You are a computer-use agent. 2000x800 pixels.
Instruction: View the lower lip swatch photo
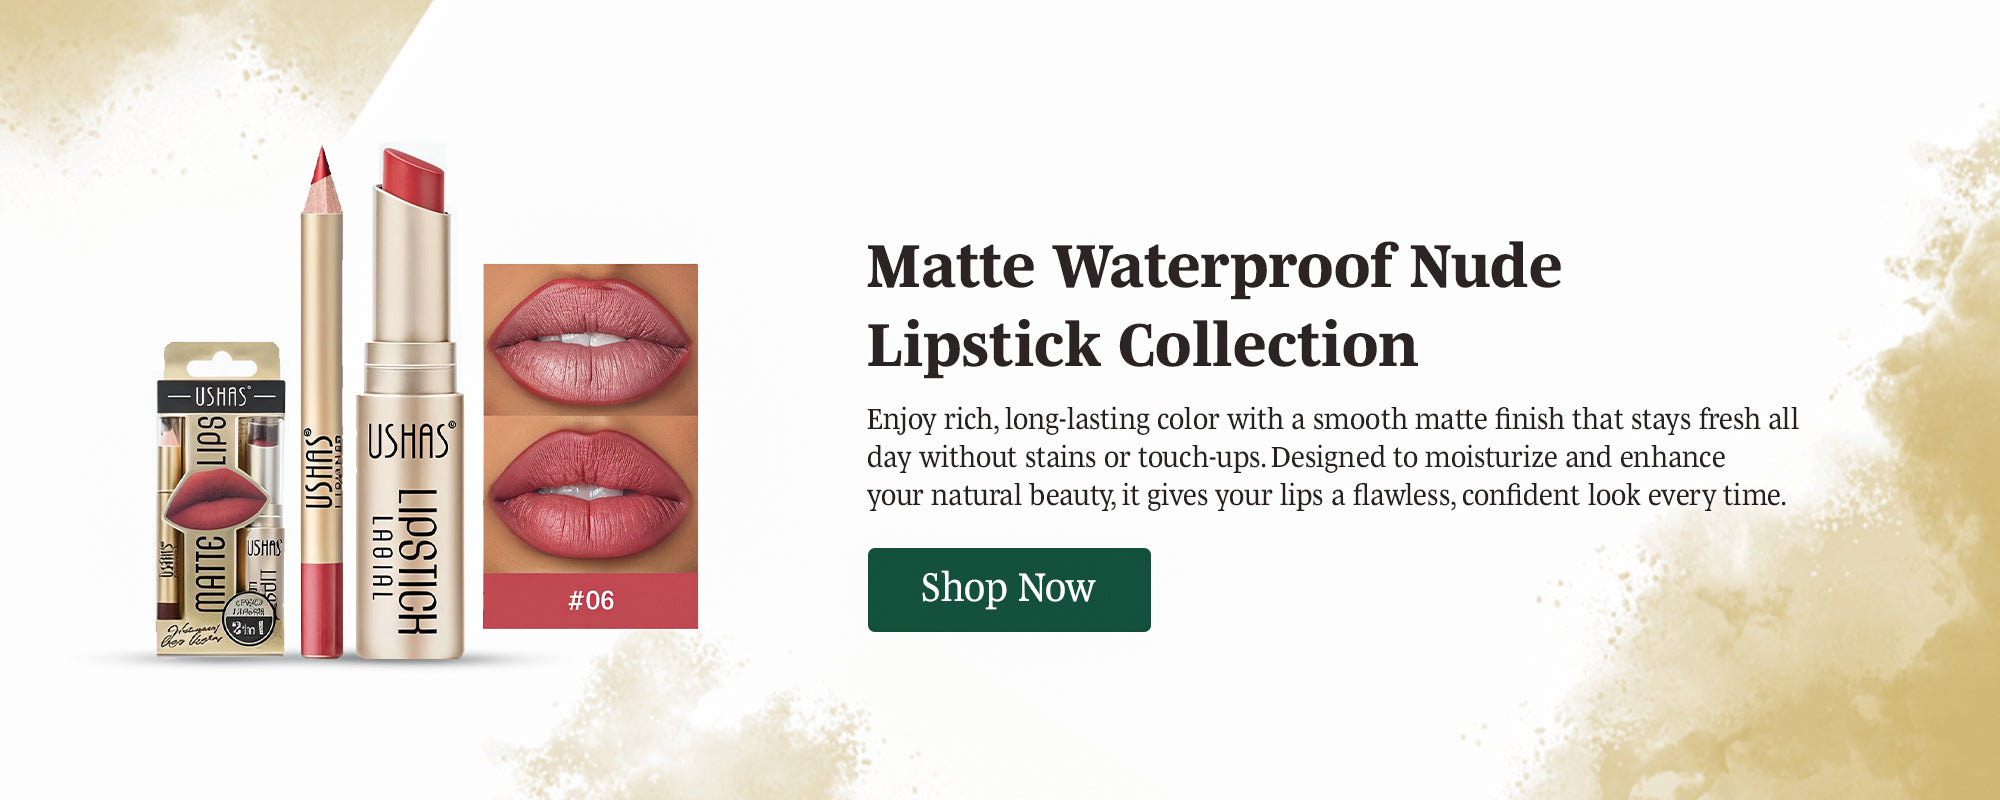[x=591, y=494]
